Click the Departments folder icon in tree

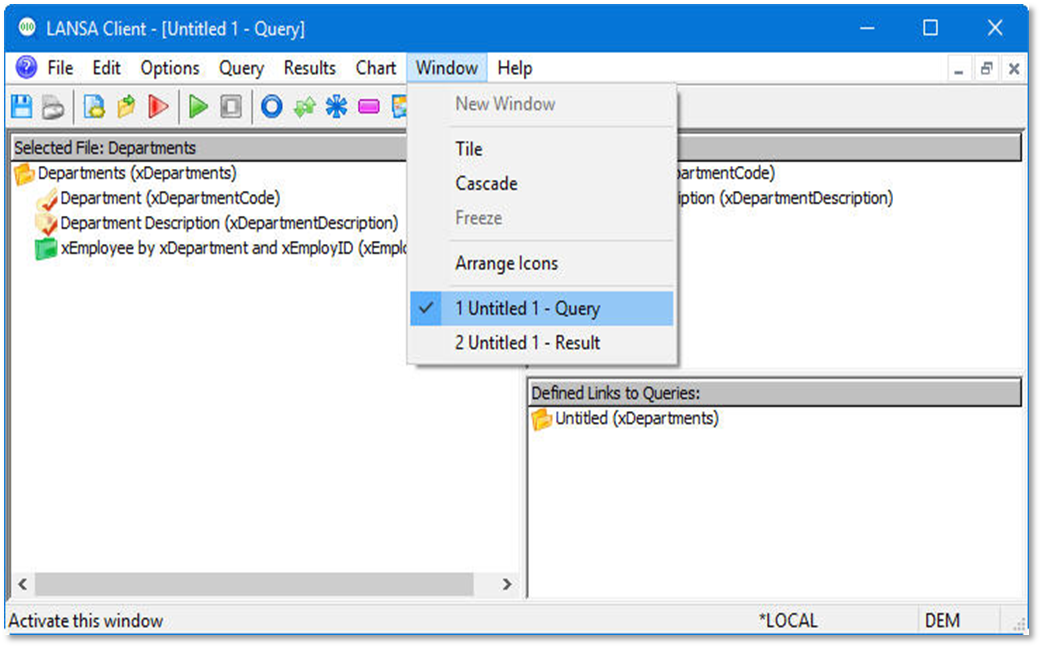point(24,174)
